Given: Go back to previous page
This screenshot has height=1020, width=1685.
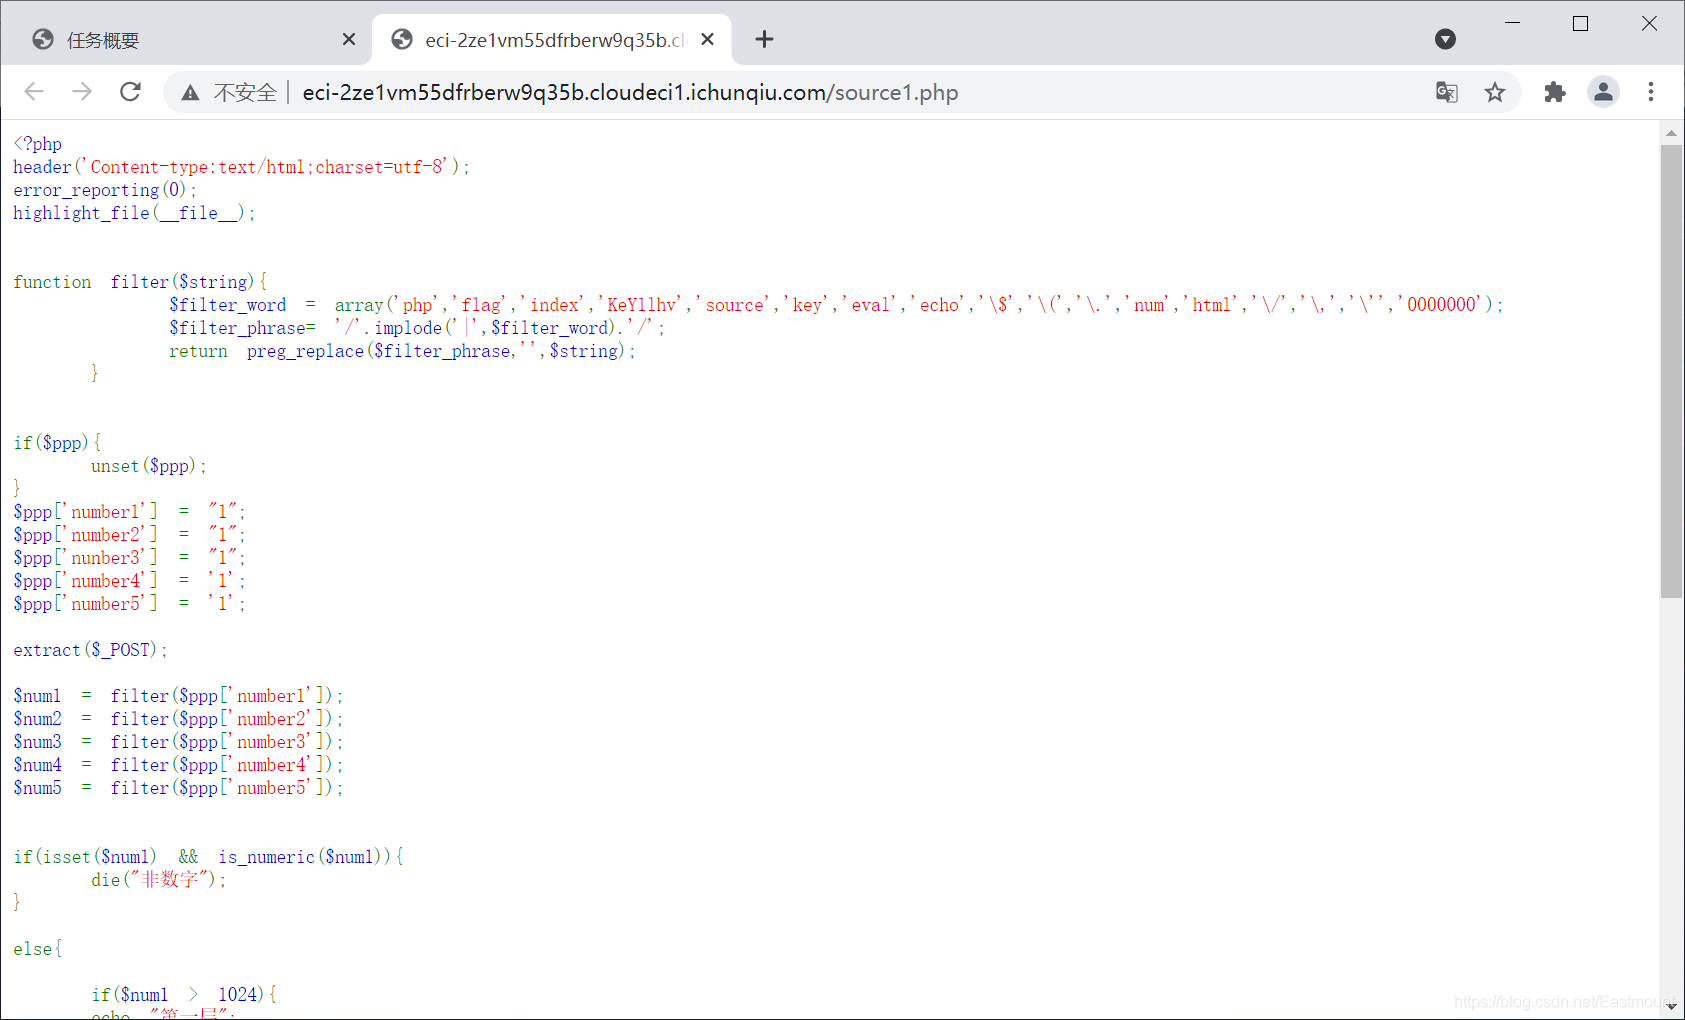Looking at the screenshot, I should [34, 92].
